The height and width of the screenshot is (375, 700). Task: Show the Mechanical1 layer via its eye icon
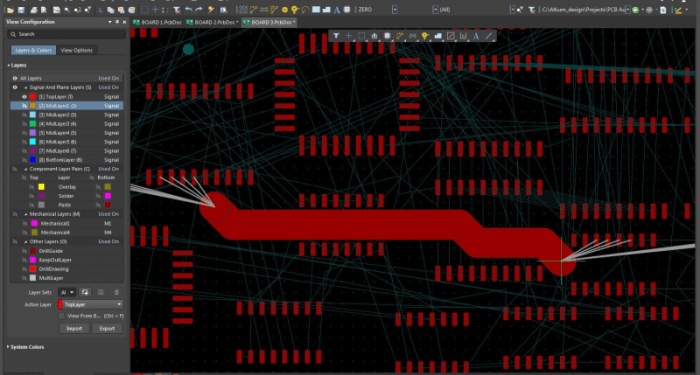tap(25, 223)
